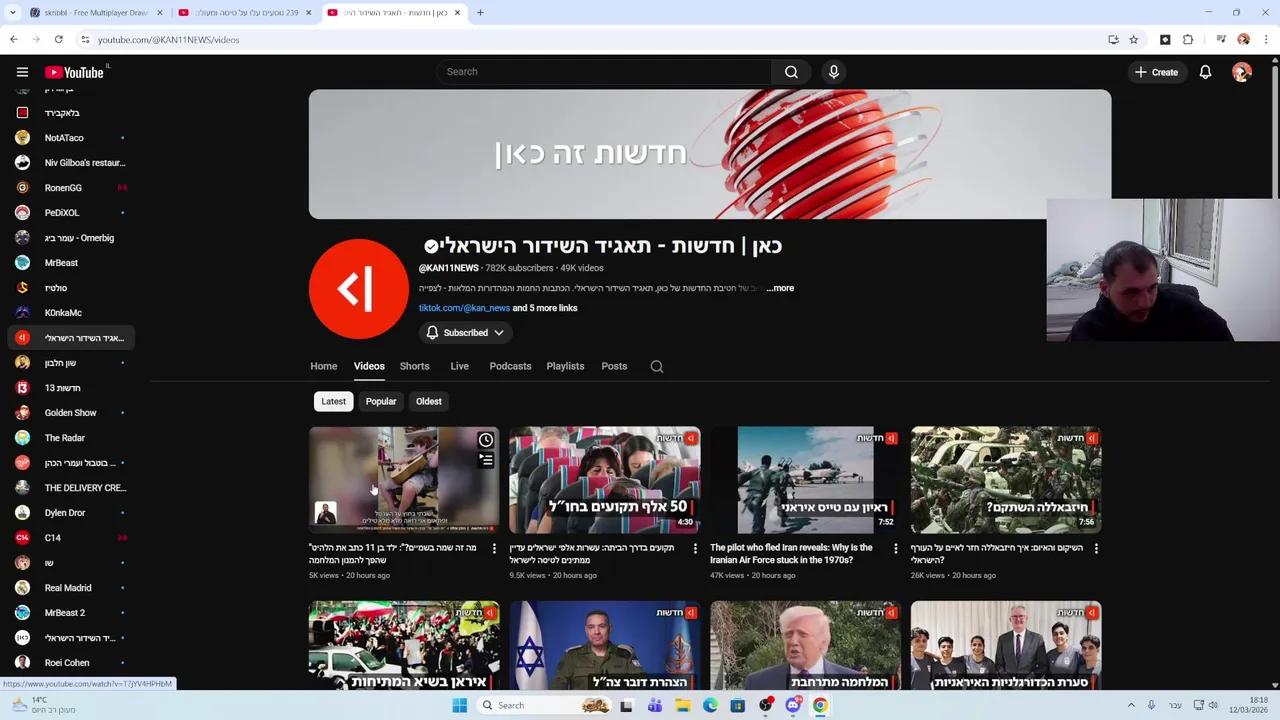Open options for the 50 אלף video
Image resolution: width=1280 pixels, height=720 pixels.
[x=695, y=548]
